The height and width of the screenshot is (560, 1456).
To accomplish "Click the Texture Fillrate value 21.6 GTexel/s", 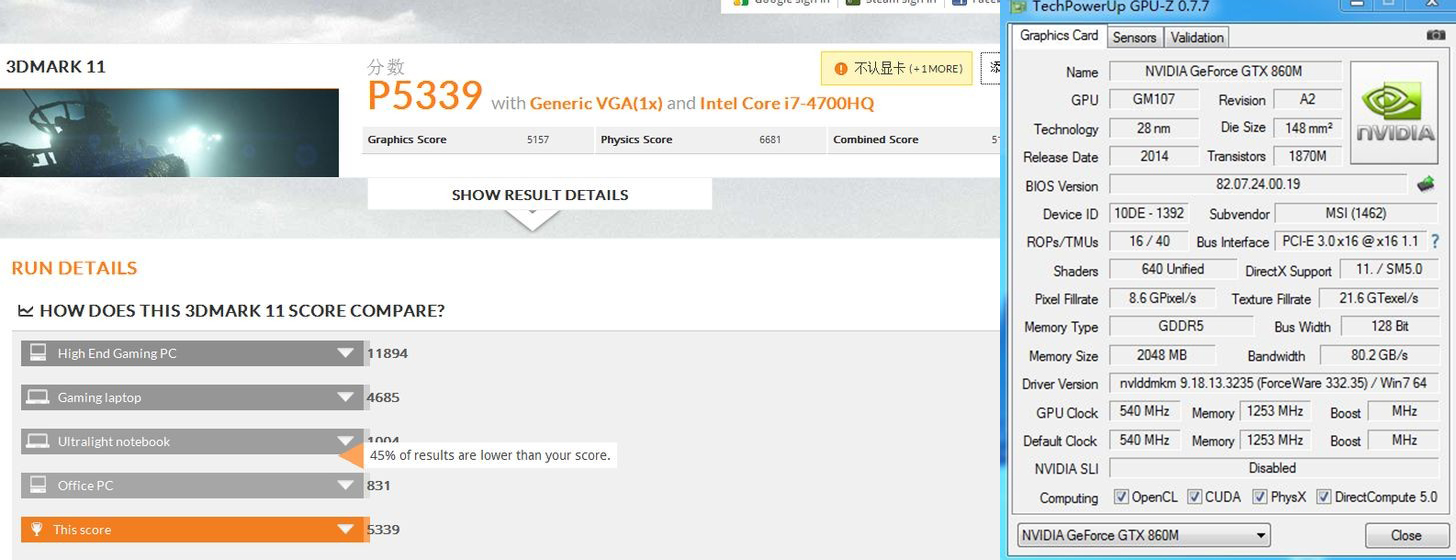I will click(1379, 298).
